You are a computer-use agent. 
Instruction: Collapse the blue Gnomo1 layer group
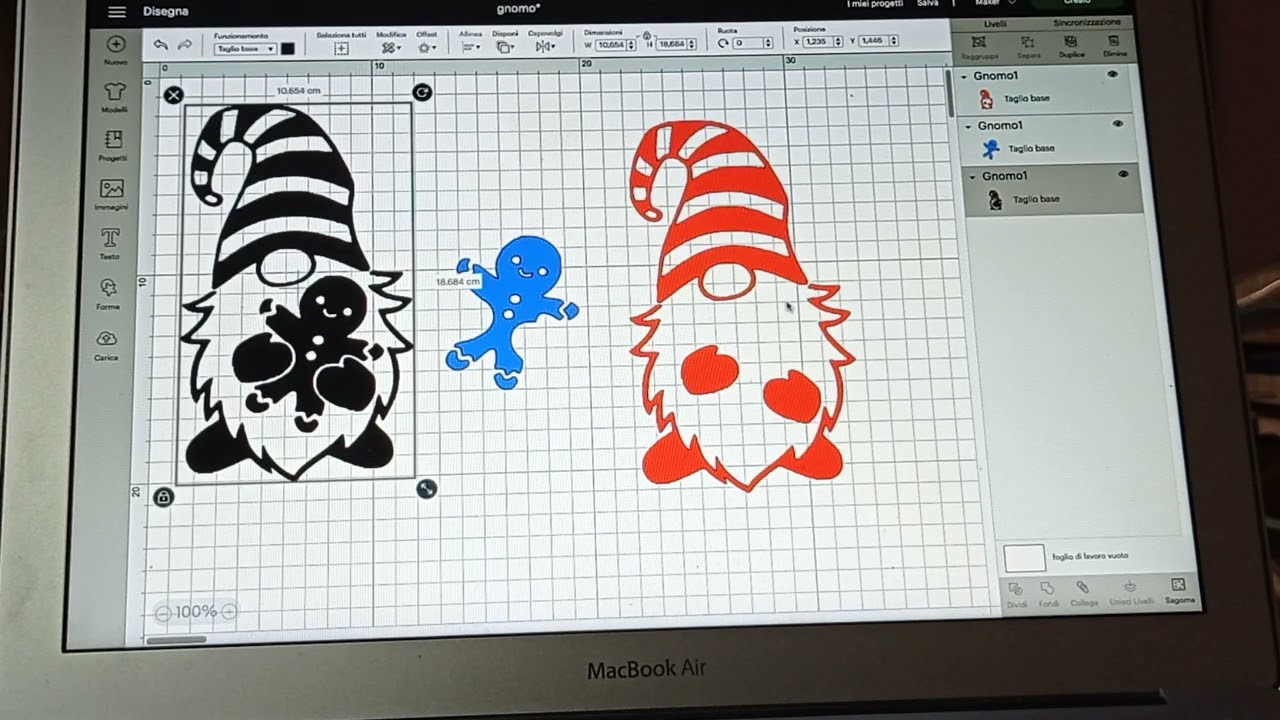click(x=968, y=126)
